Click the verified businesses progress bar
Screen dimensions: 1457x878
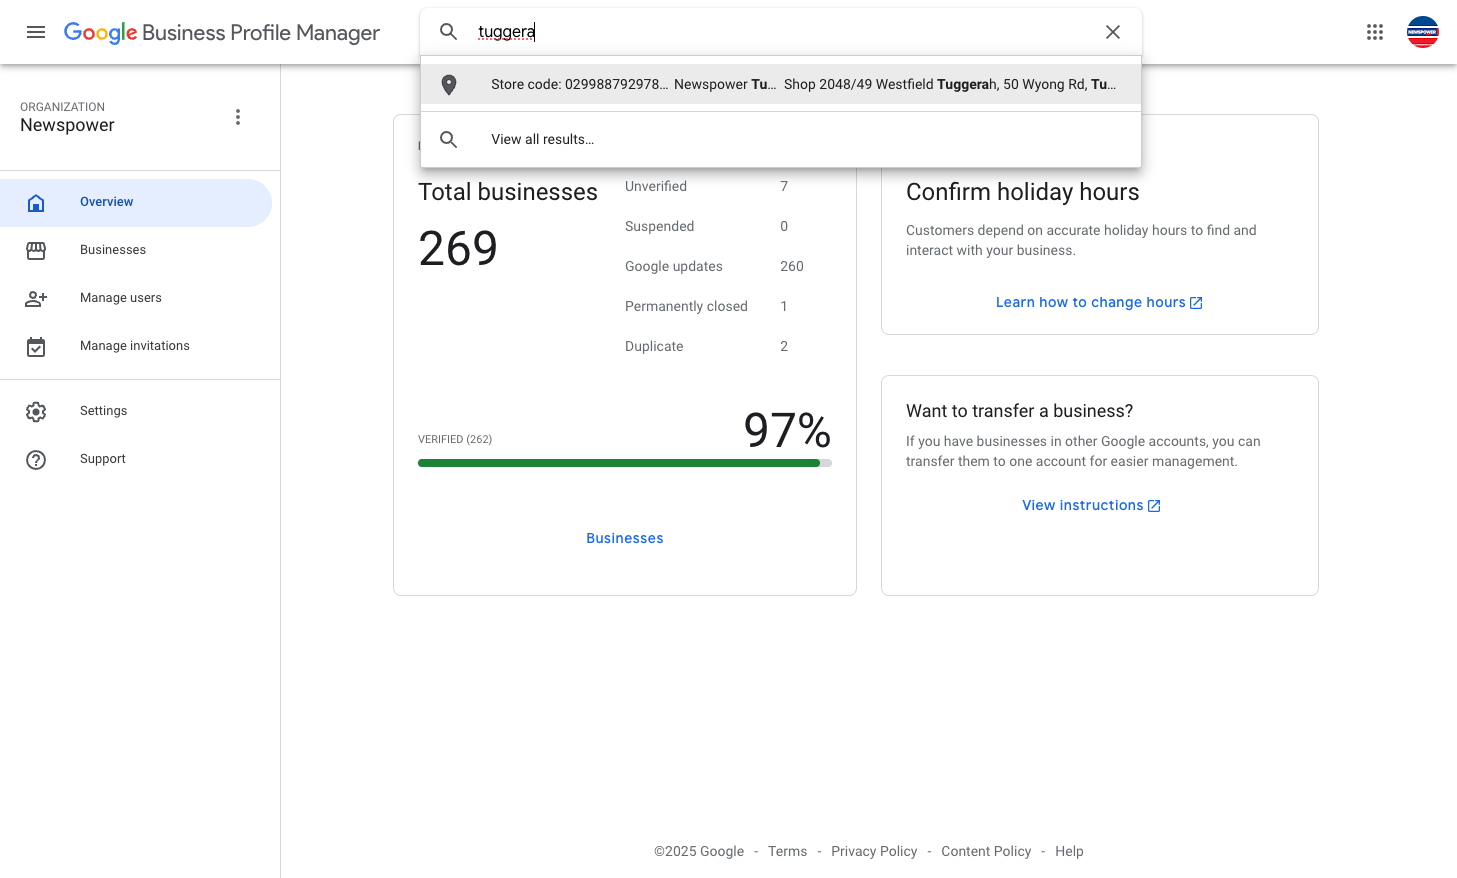pos(625,463)
